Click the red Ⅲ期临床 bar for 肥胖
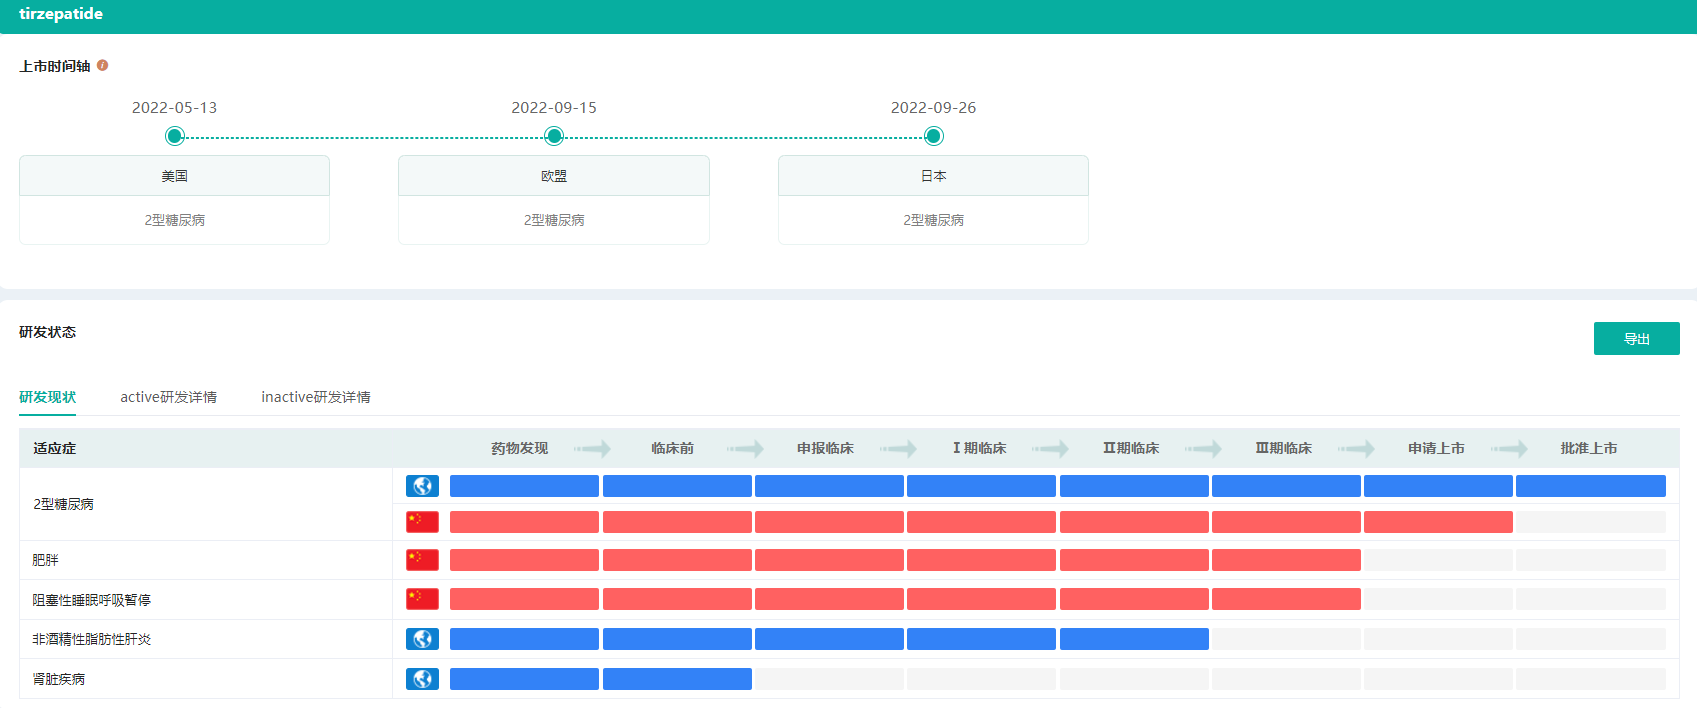The width and height of the screenshot is (1697, 708). click(1286, 560)
